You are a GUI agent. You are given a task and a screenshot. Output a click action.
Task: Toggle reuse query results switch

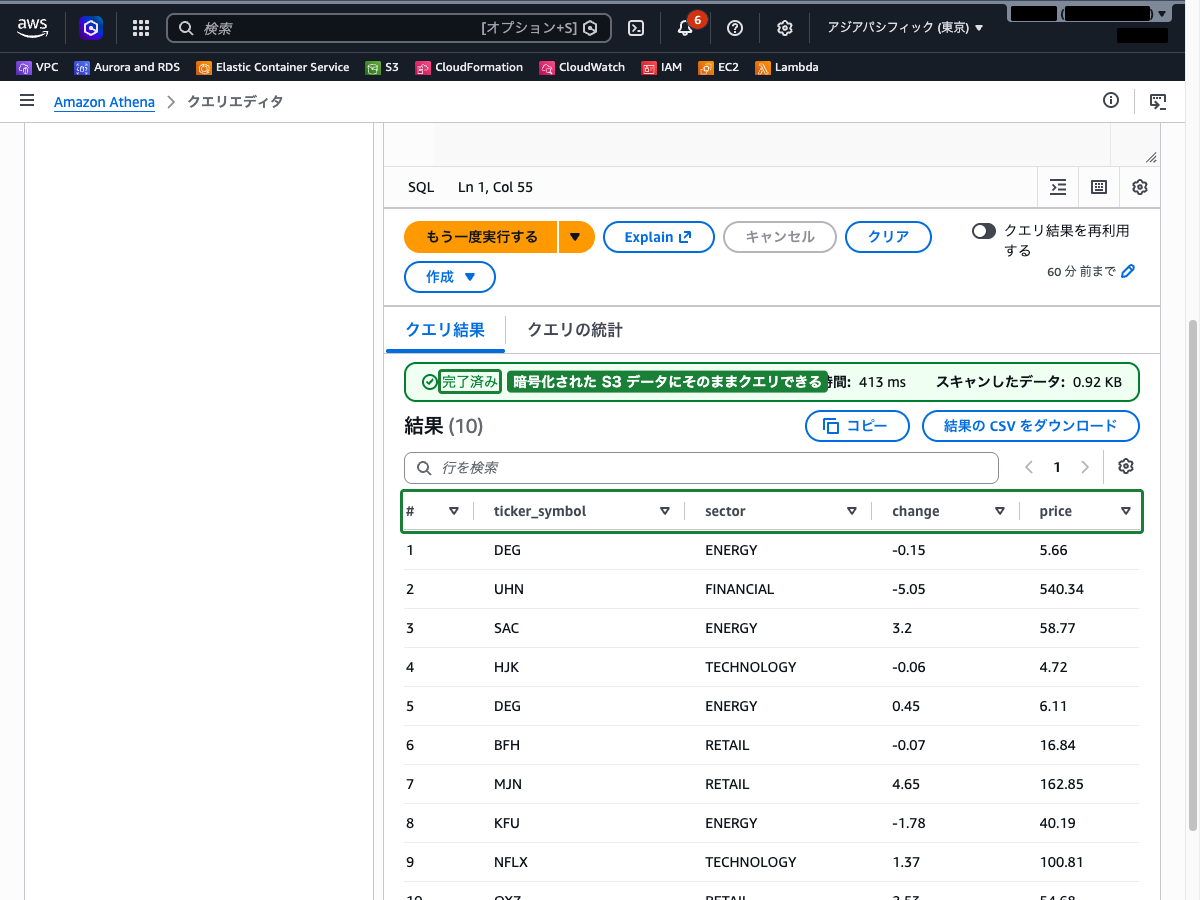(x=984, y=231)
